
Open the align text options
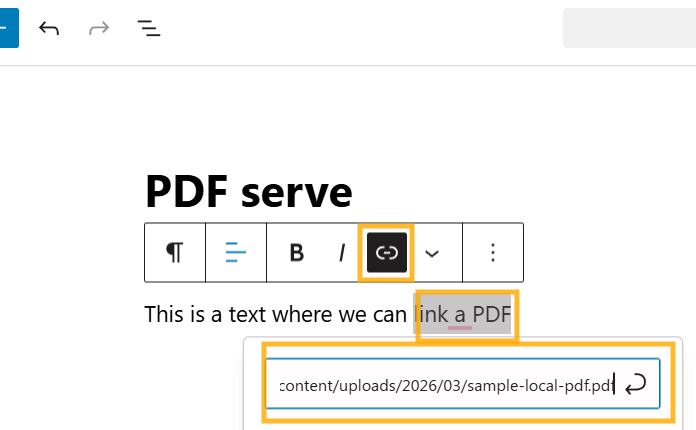[x=236, y=253]
